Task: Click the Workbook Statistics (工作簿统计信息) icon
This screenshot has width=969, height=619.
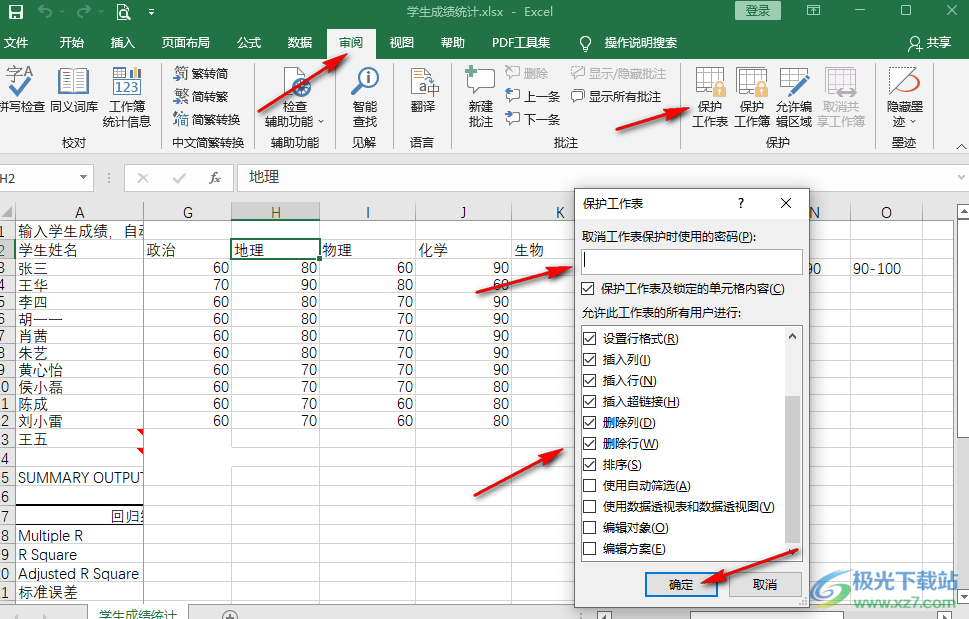Action: coord(127,97)
